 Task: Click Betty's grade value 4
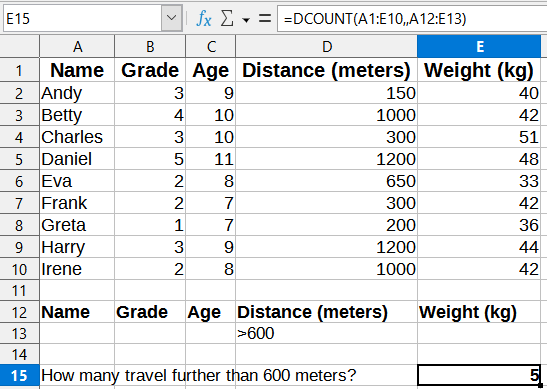click(x=150, y=115)
